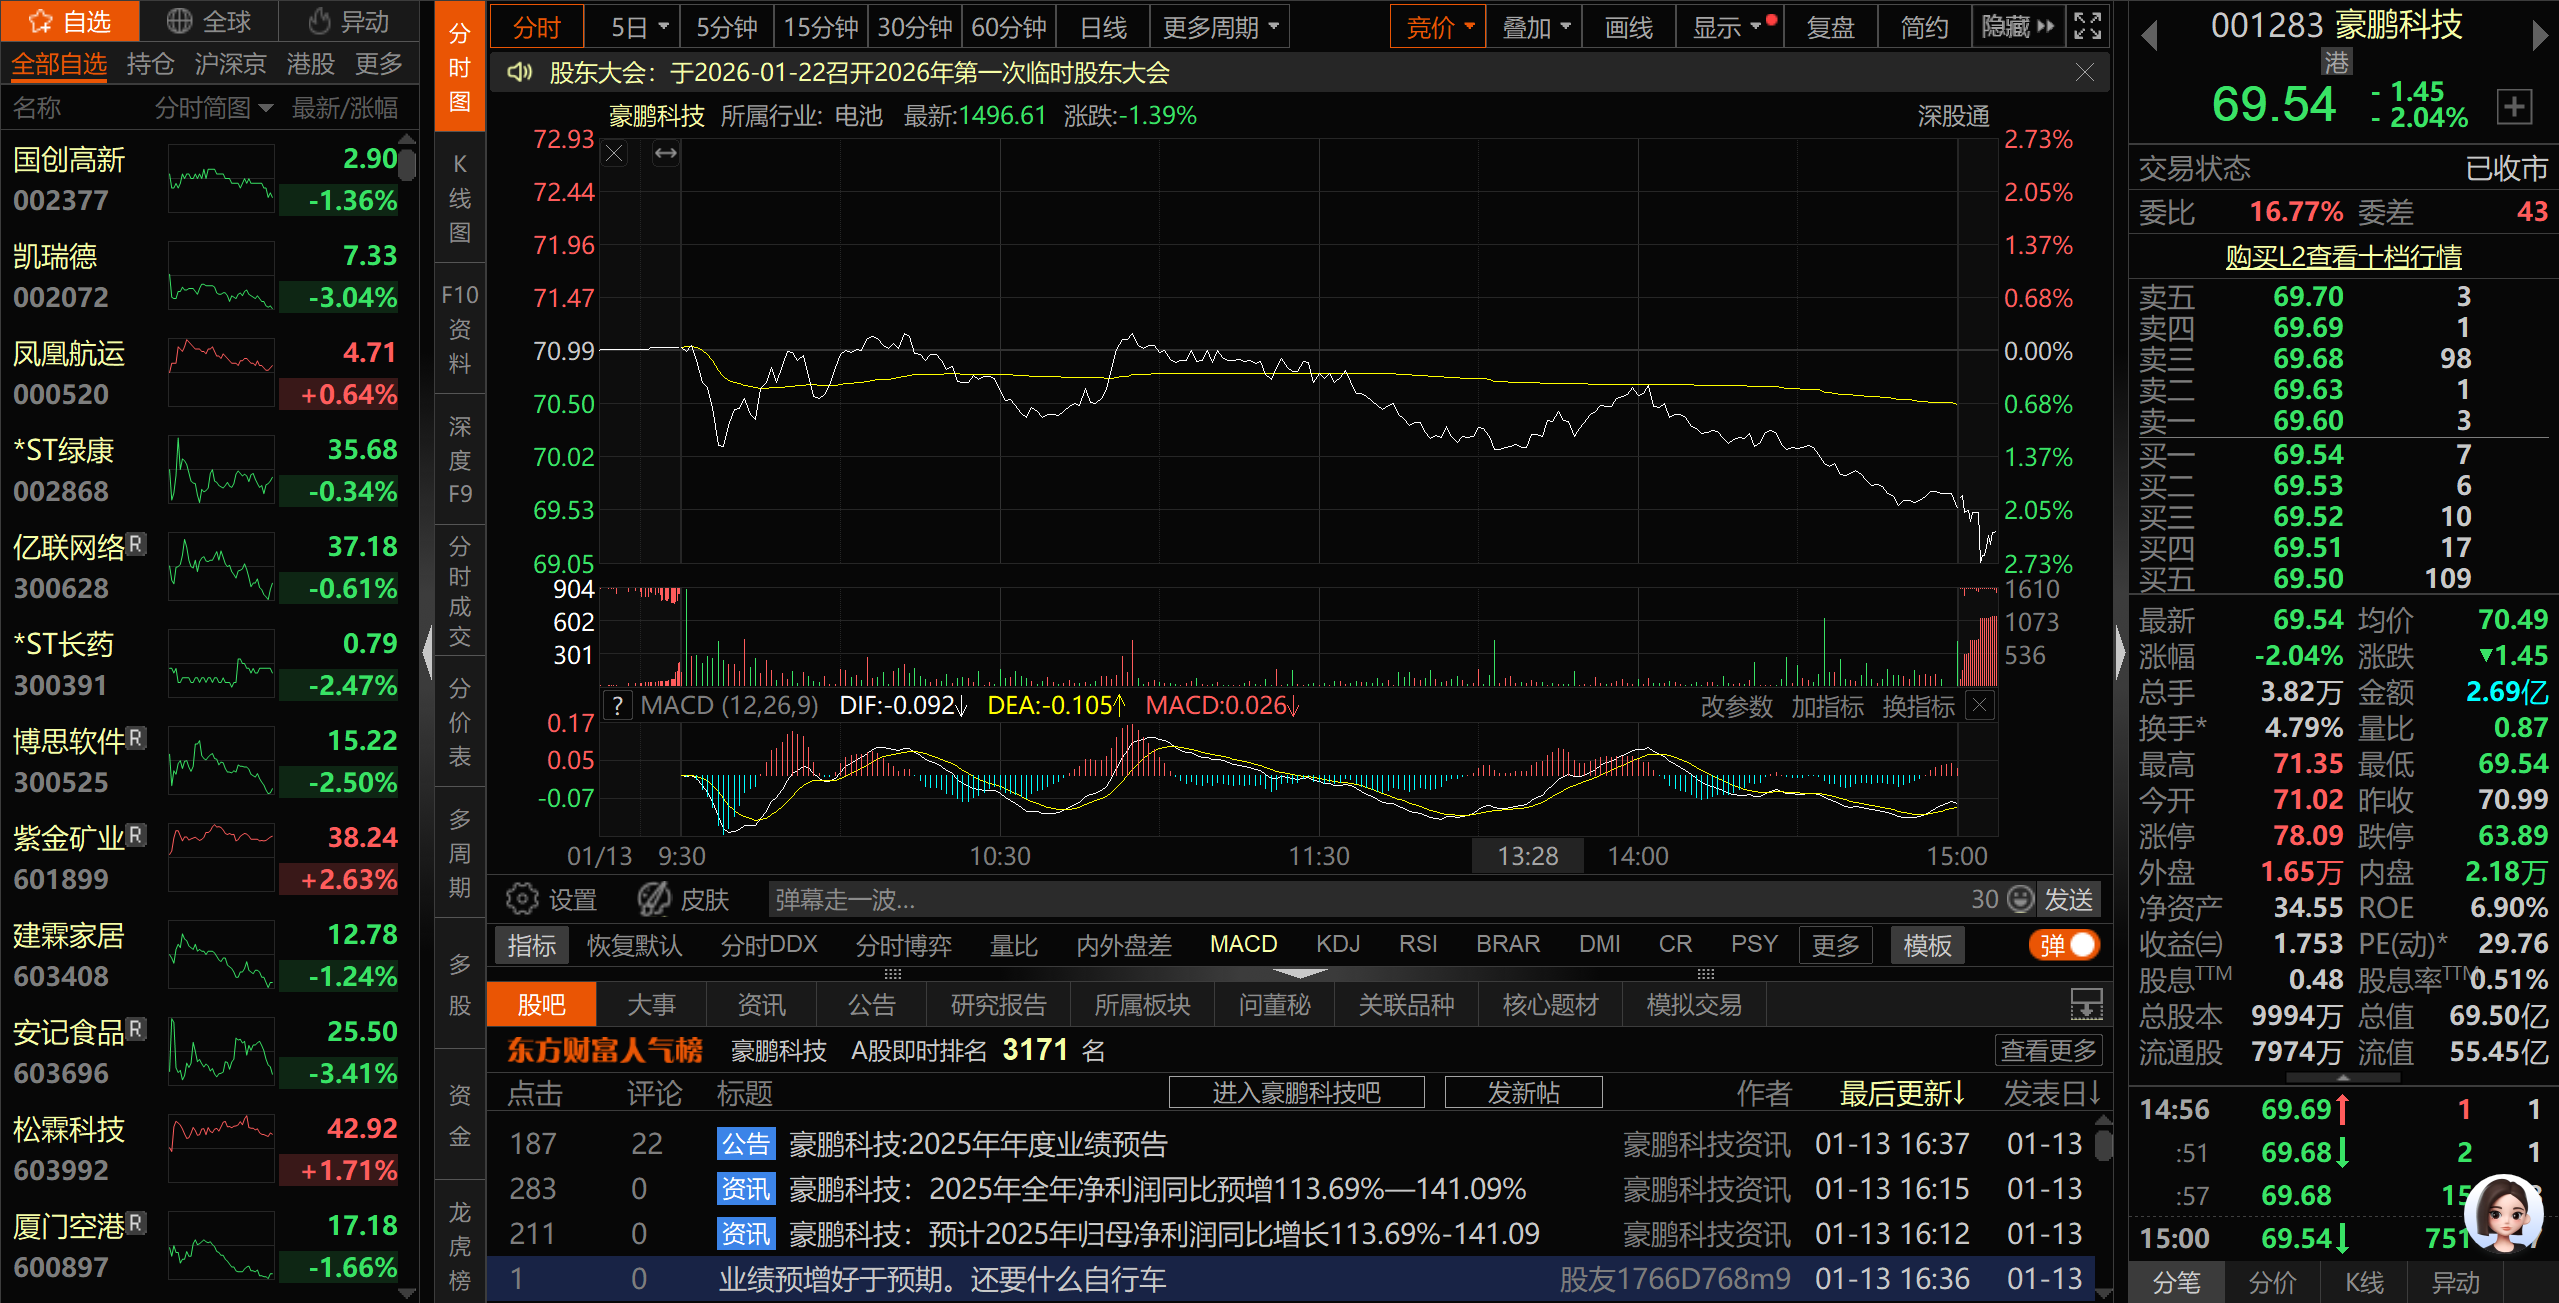Open the research reports tab
Viewport: 2559px width, 1303px height.
(997, 1005)
